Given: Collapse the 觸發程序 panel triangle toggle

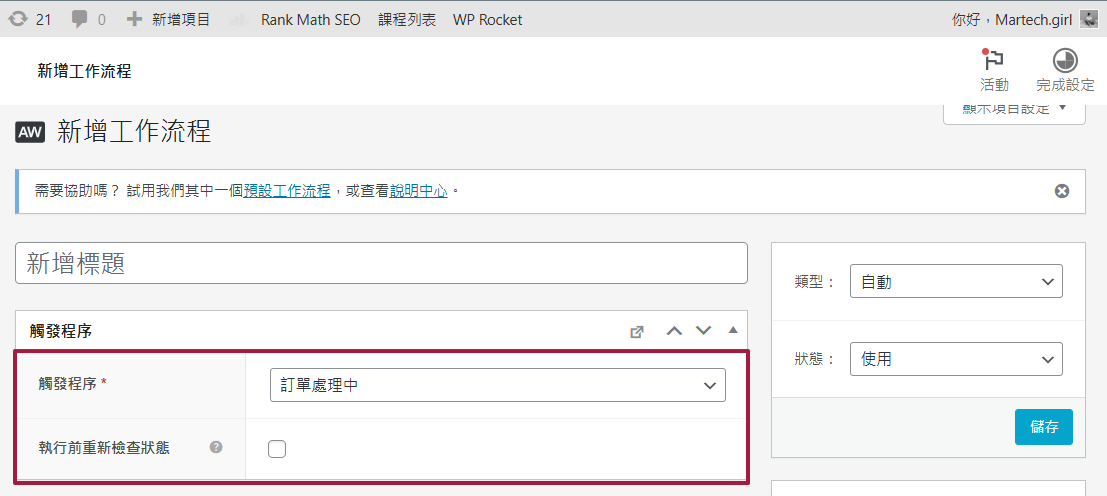Looking at the screenshot, I should [x=732, y=331].
